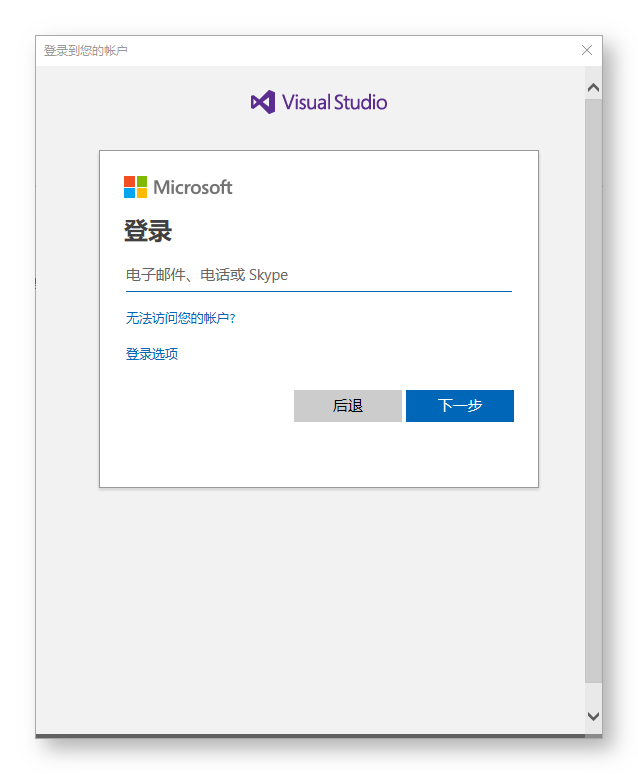This screenshot has height=774, width=638.
Task: Close the 登录到您的帐户 dialog window
Action: click(x=587, y=50)
